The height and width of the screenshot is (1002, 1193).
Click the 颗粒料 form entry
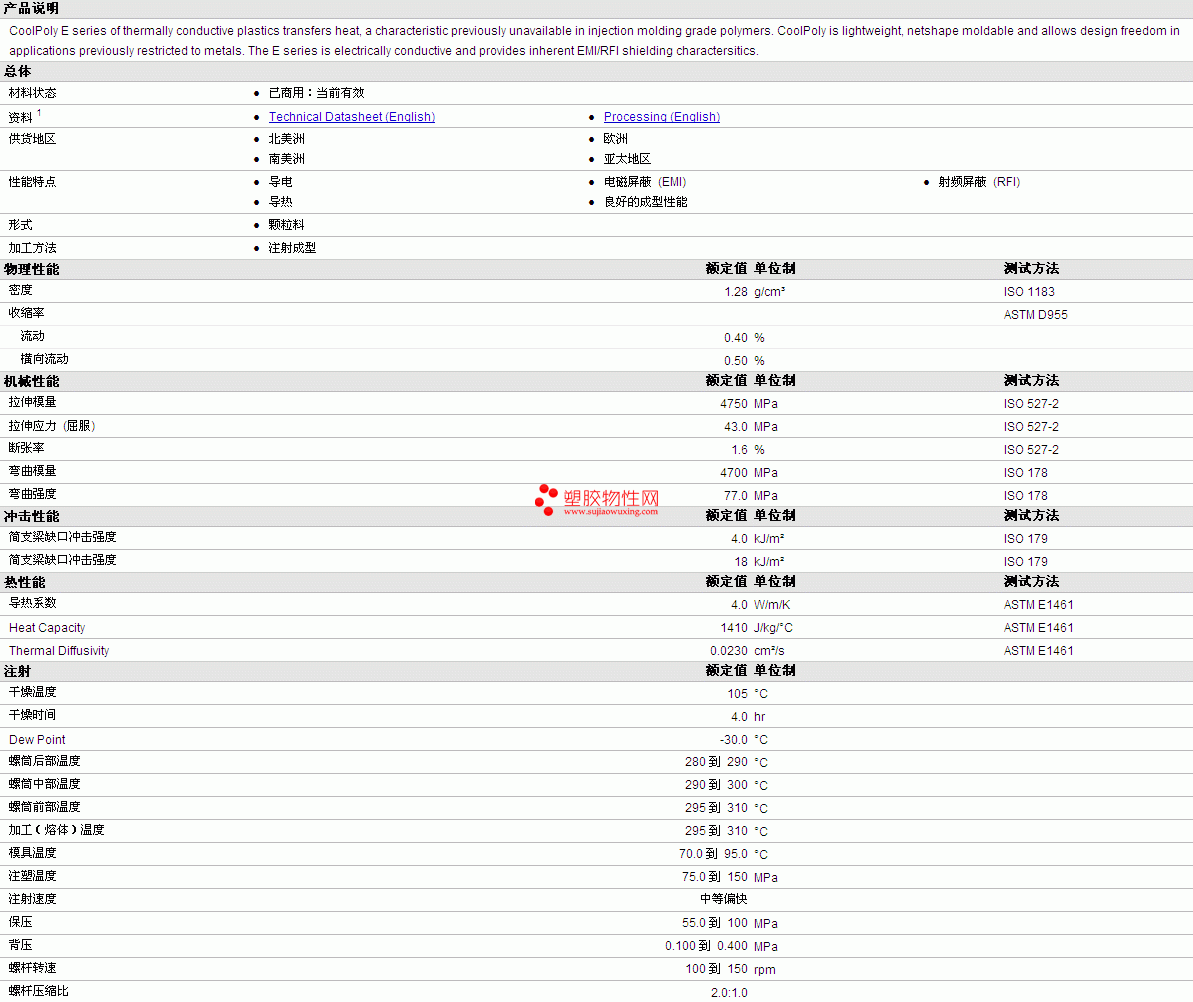pyautogui.click(x=287, y=225)
